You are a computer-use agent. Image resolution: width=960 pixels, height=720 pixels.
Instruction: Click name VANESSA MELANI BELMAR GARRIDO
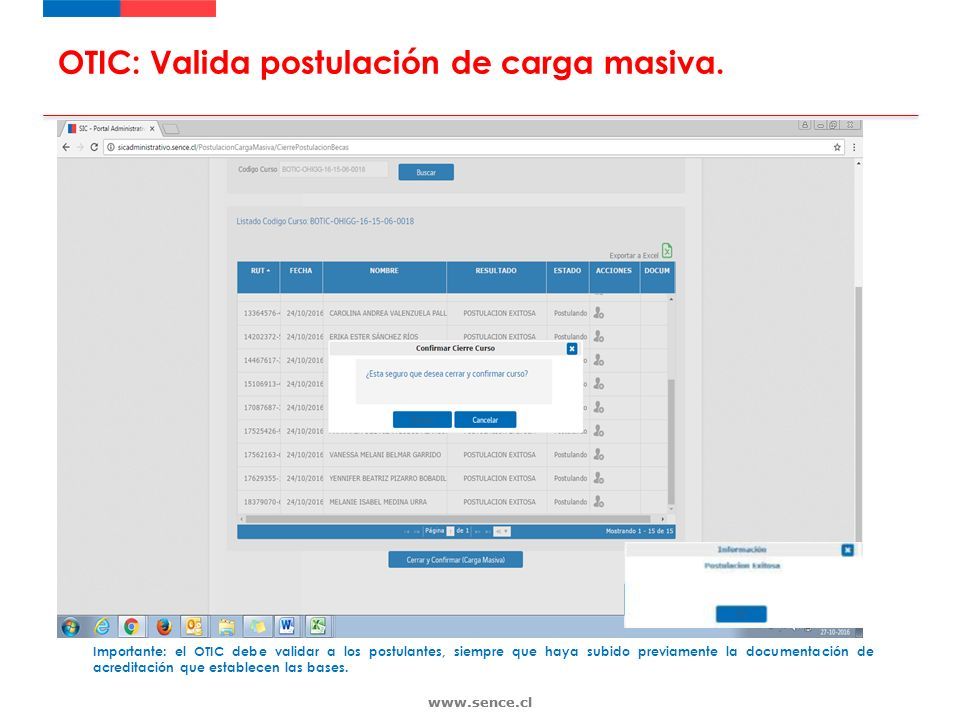385,455
